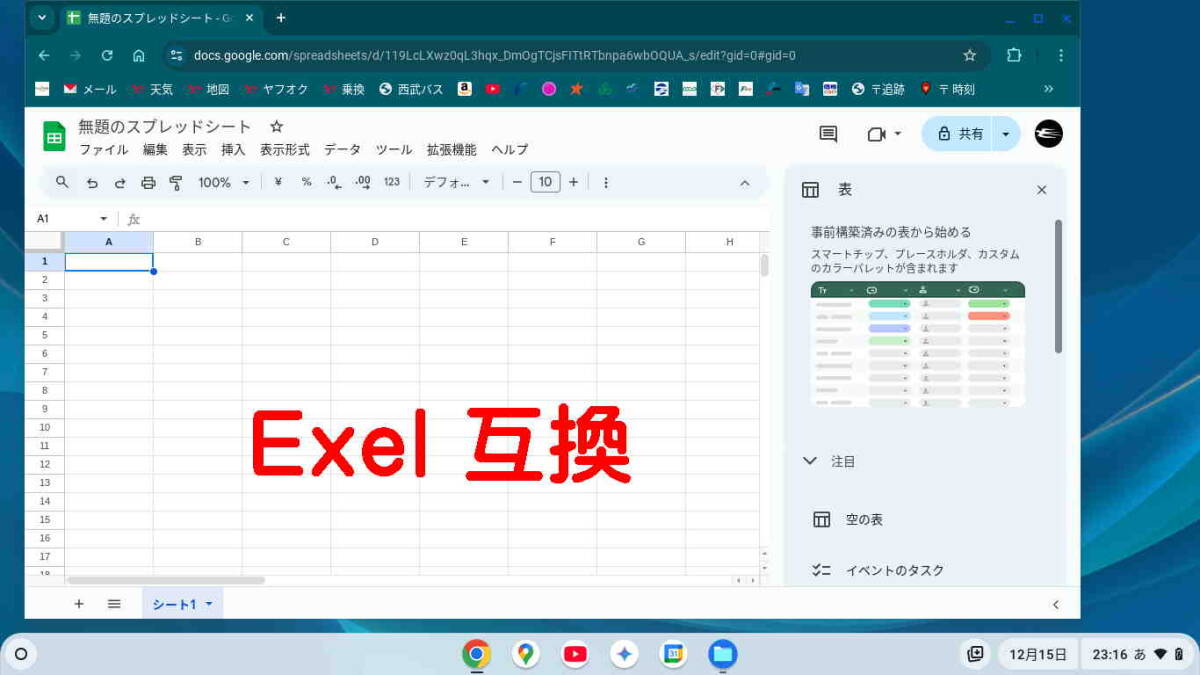Undo the last action
The image size is (1200, 675).
coord(92,182)
